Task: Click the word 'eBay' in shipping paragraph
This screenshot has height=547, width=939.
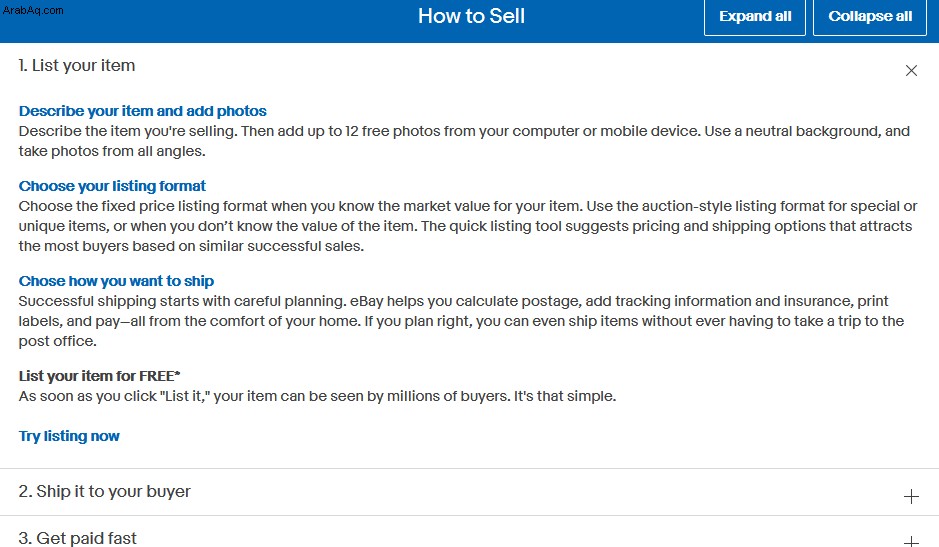Action: pyautogui.click(x=366, y=301)
